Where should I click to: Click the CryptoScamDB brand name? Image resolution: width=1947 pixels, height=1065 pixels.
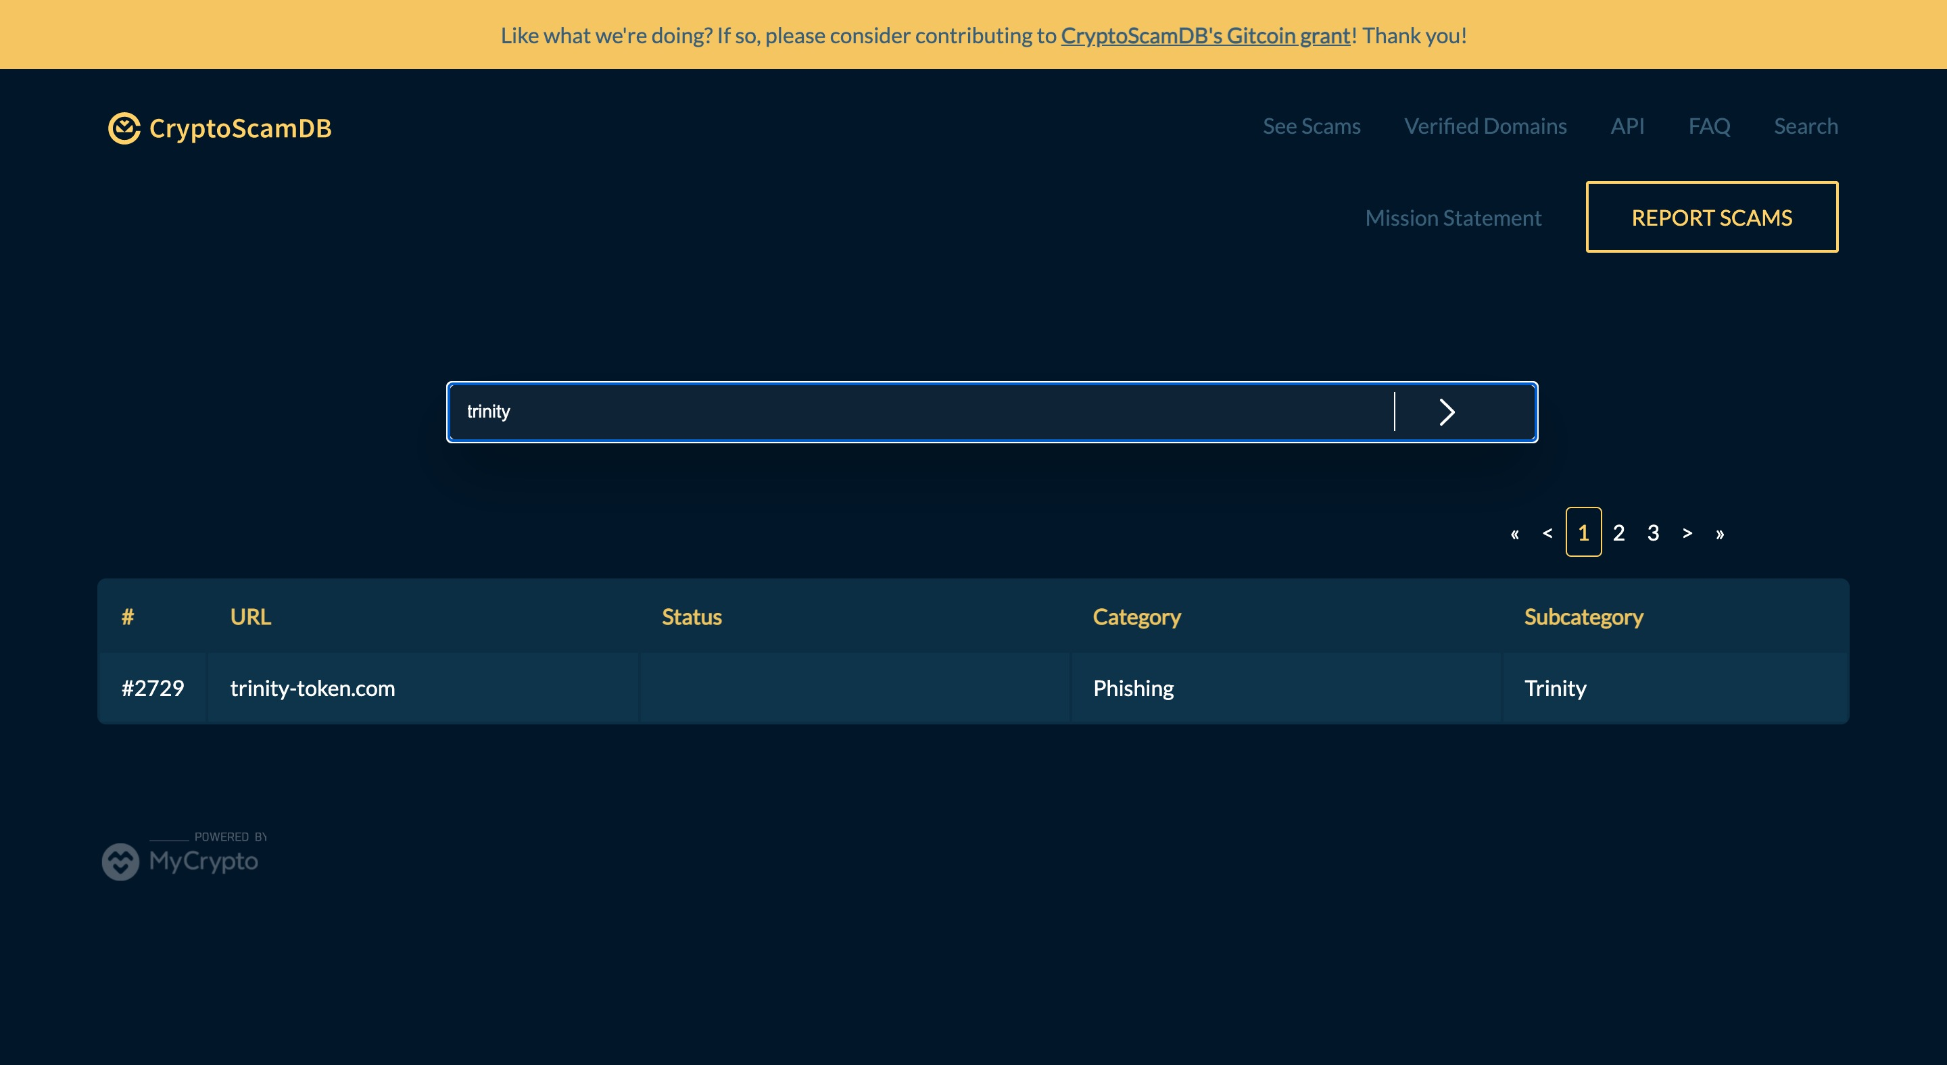pyautogui.click(x=240, y=128)
